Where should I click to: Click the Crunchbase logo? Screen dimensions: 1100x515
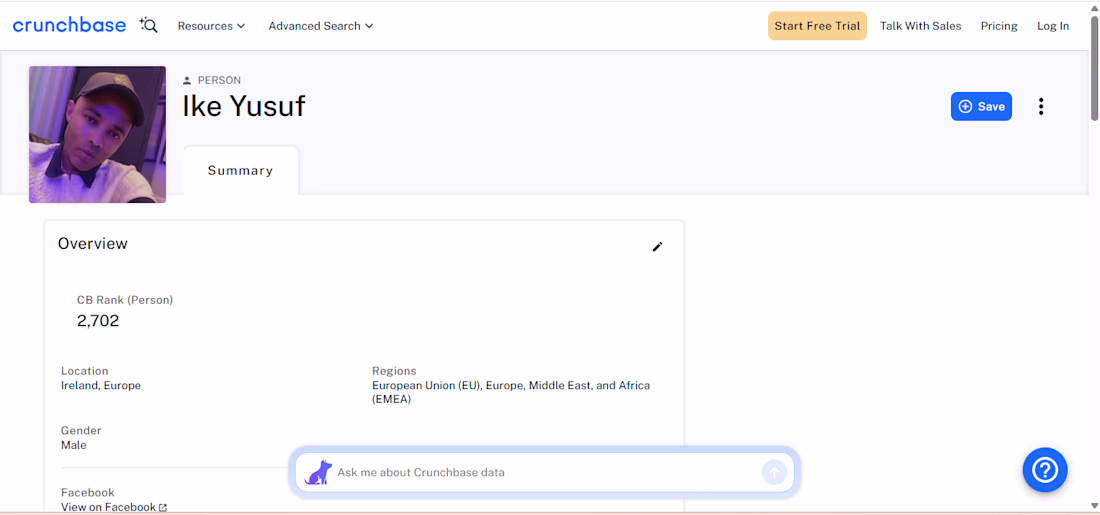tap(69, 25)
